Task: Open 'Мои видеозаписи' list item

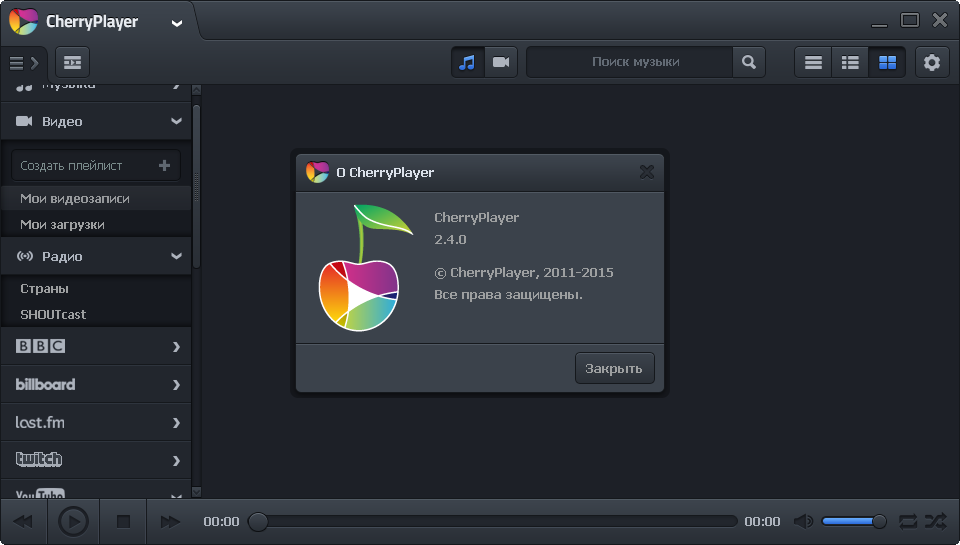Action: (x=96, y=198)
